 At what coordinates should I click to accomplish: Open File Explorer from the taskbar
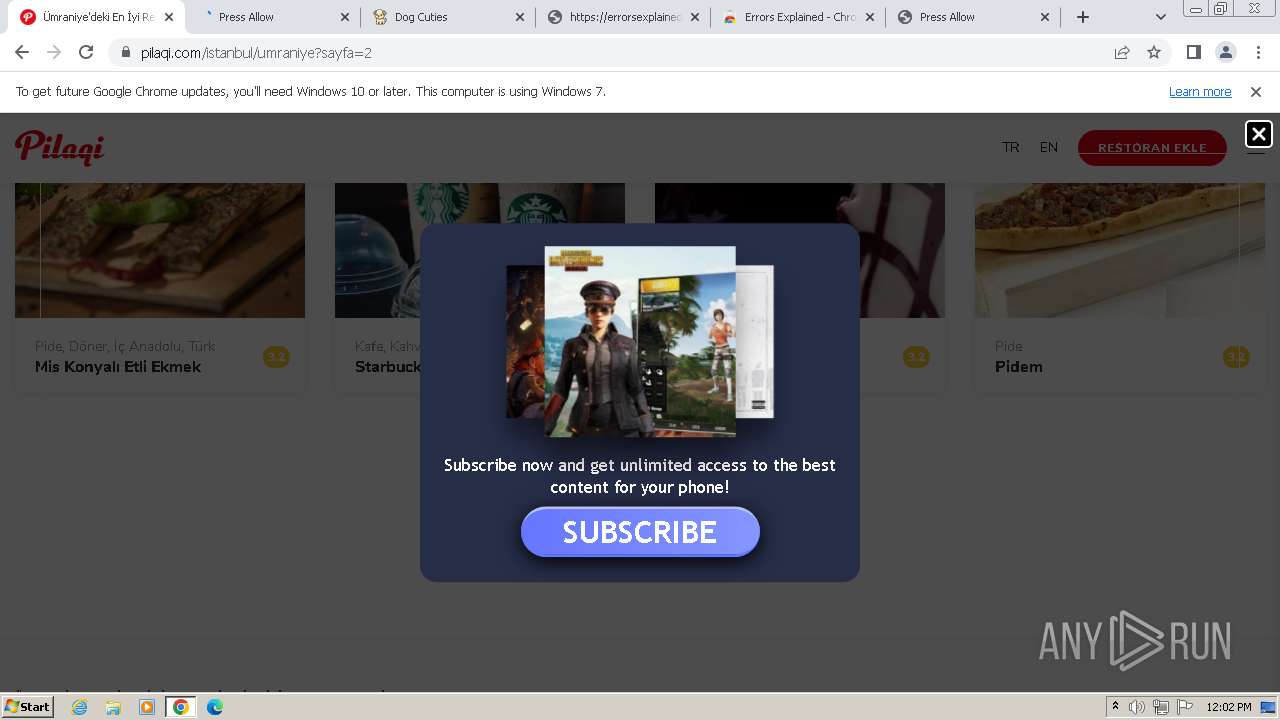point(113,707)
